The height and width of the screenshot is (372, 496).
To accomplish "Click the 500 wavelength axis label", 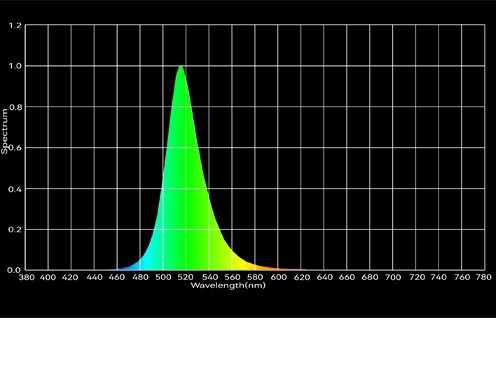I will point(163,277).
